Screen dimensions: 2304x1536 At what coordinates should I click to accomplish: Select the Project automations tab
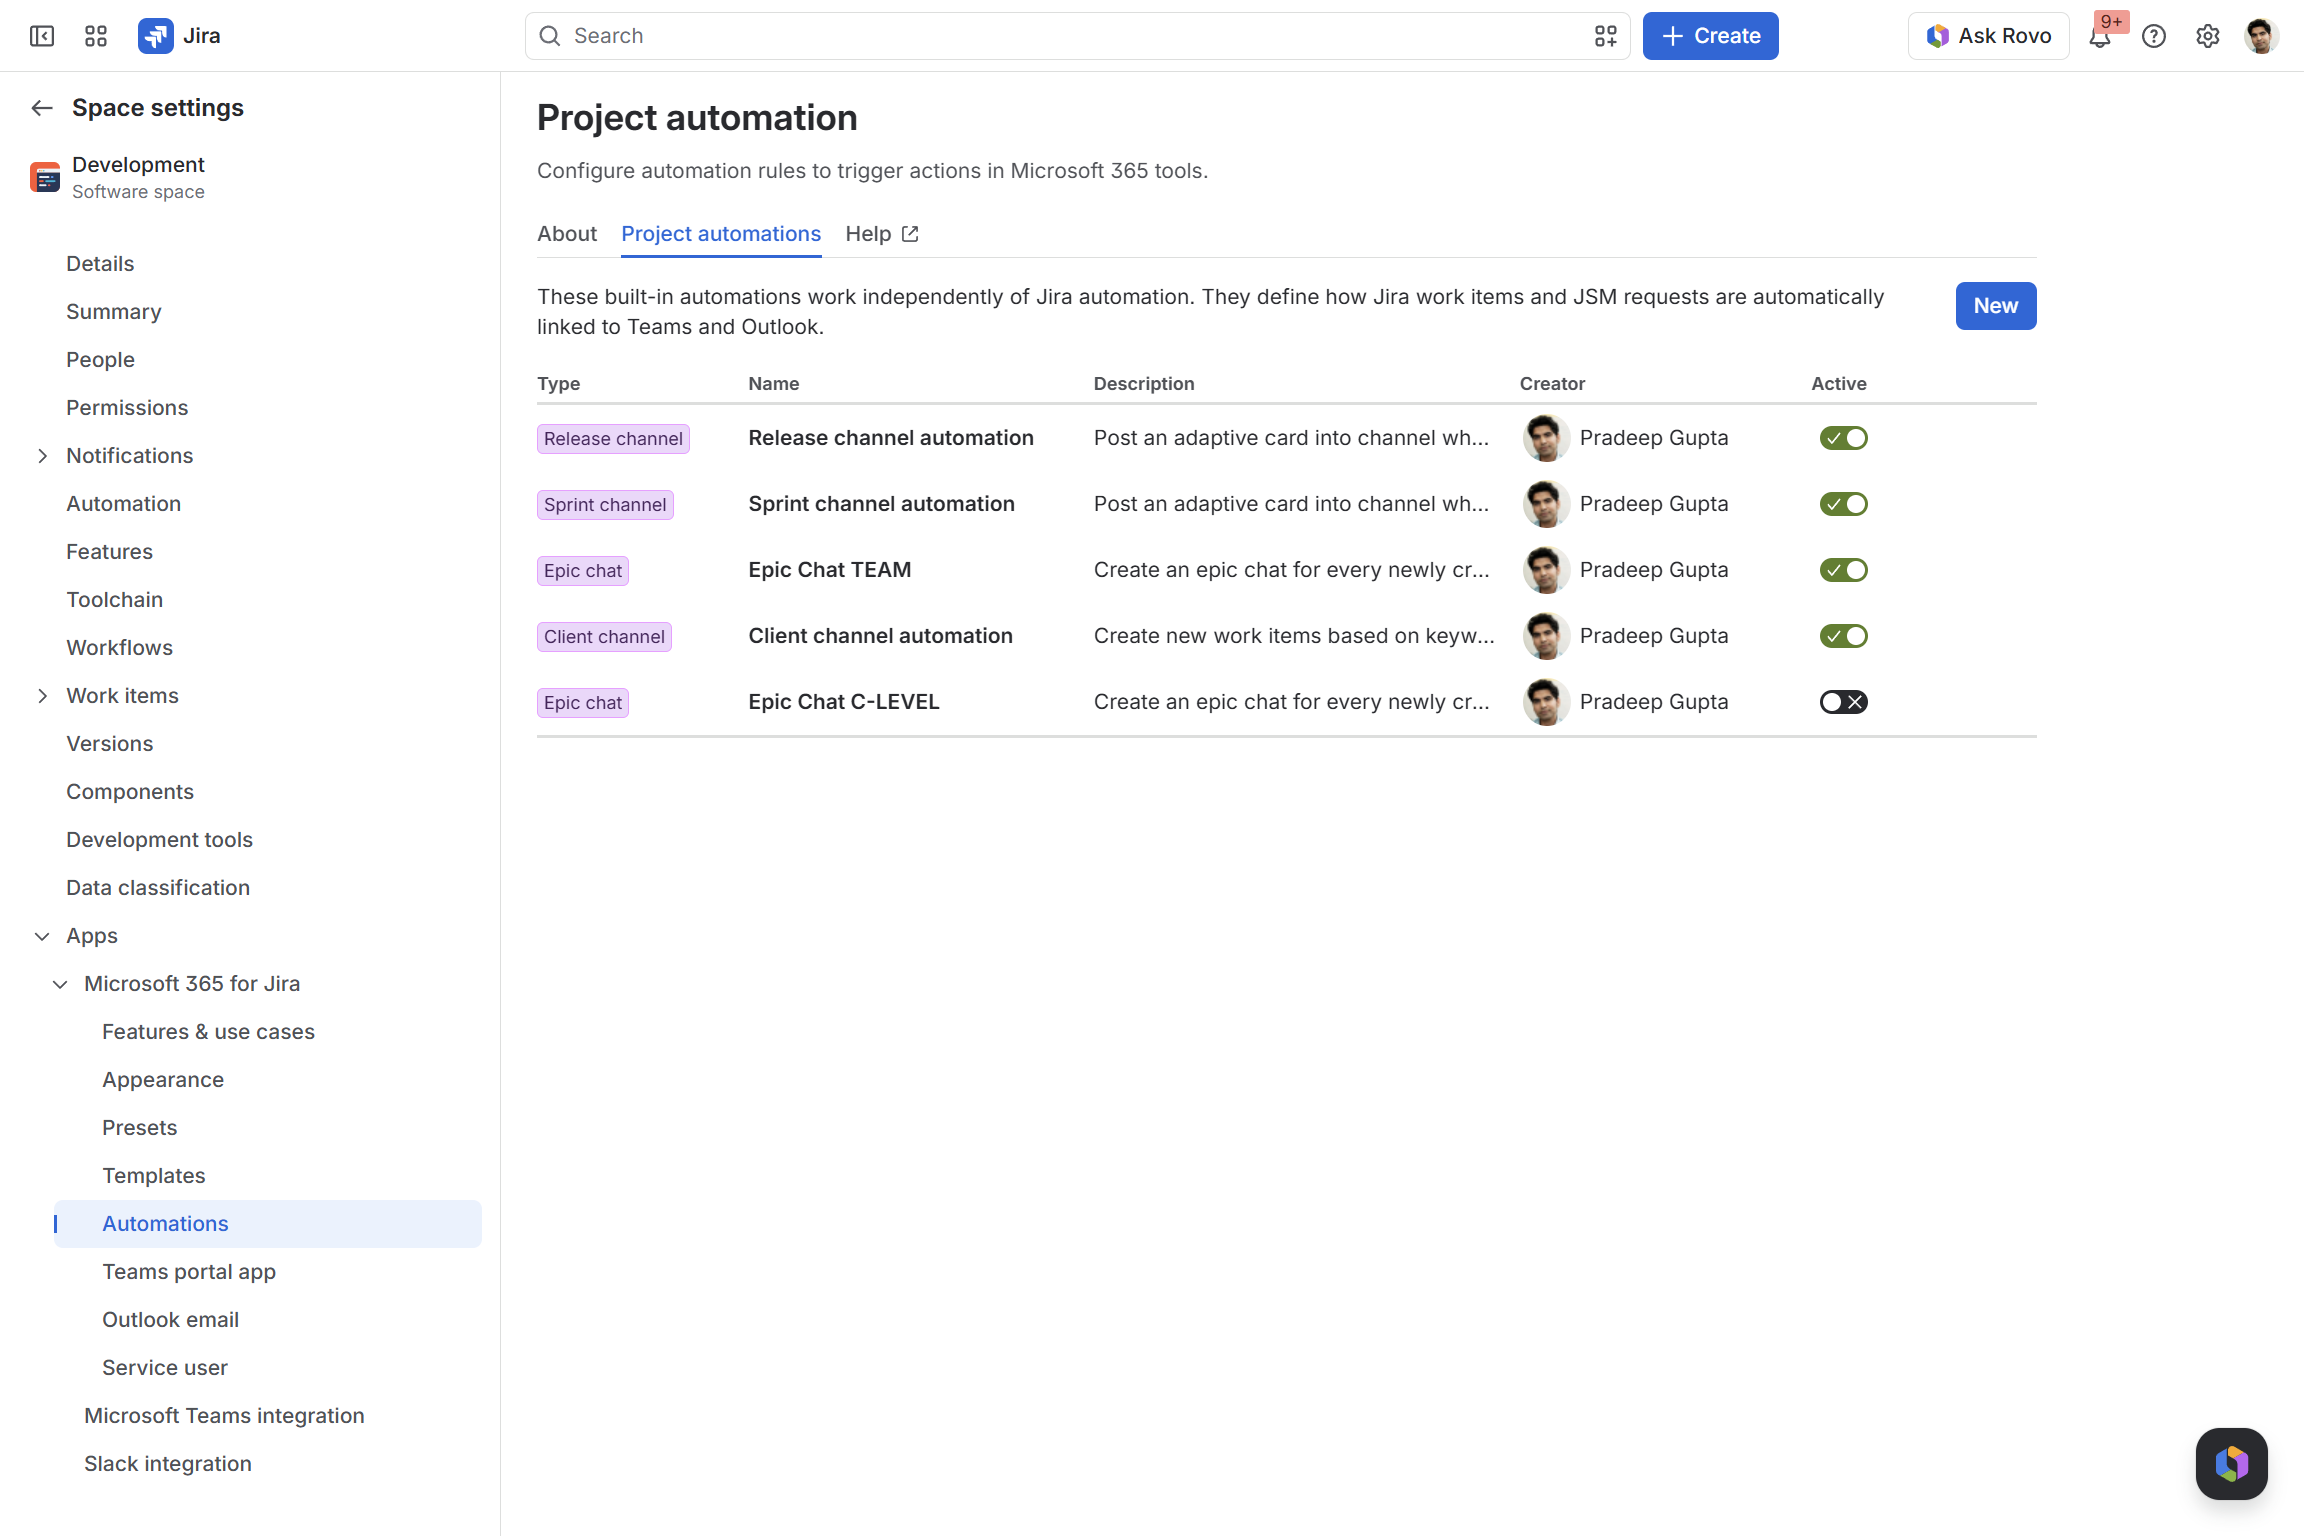coord(721,234)
